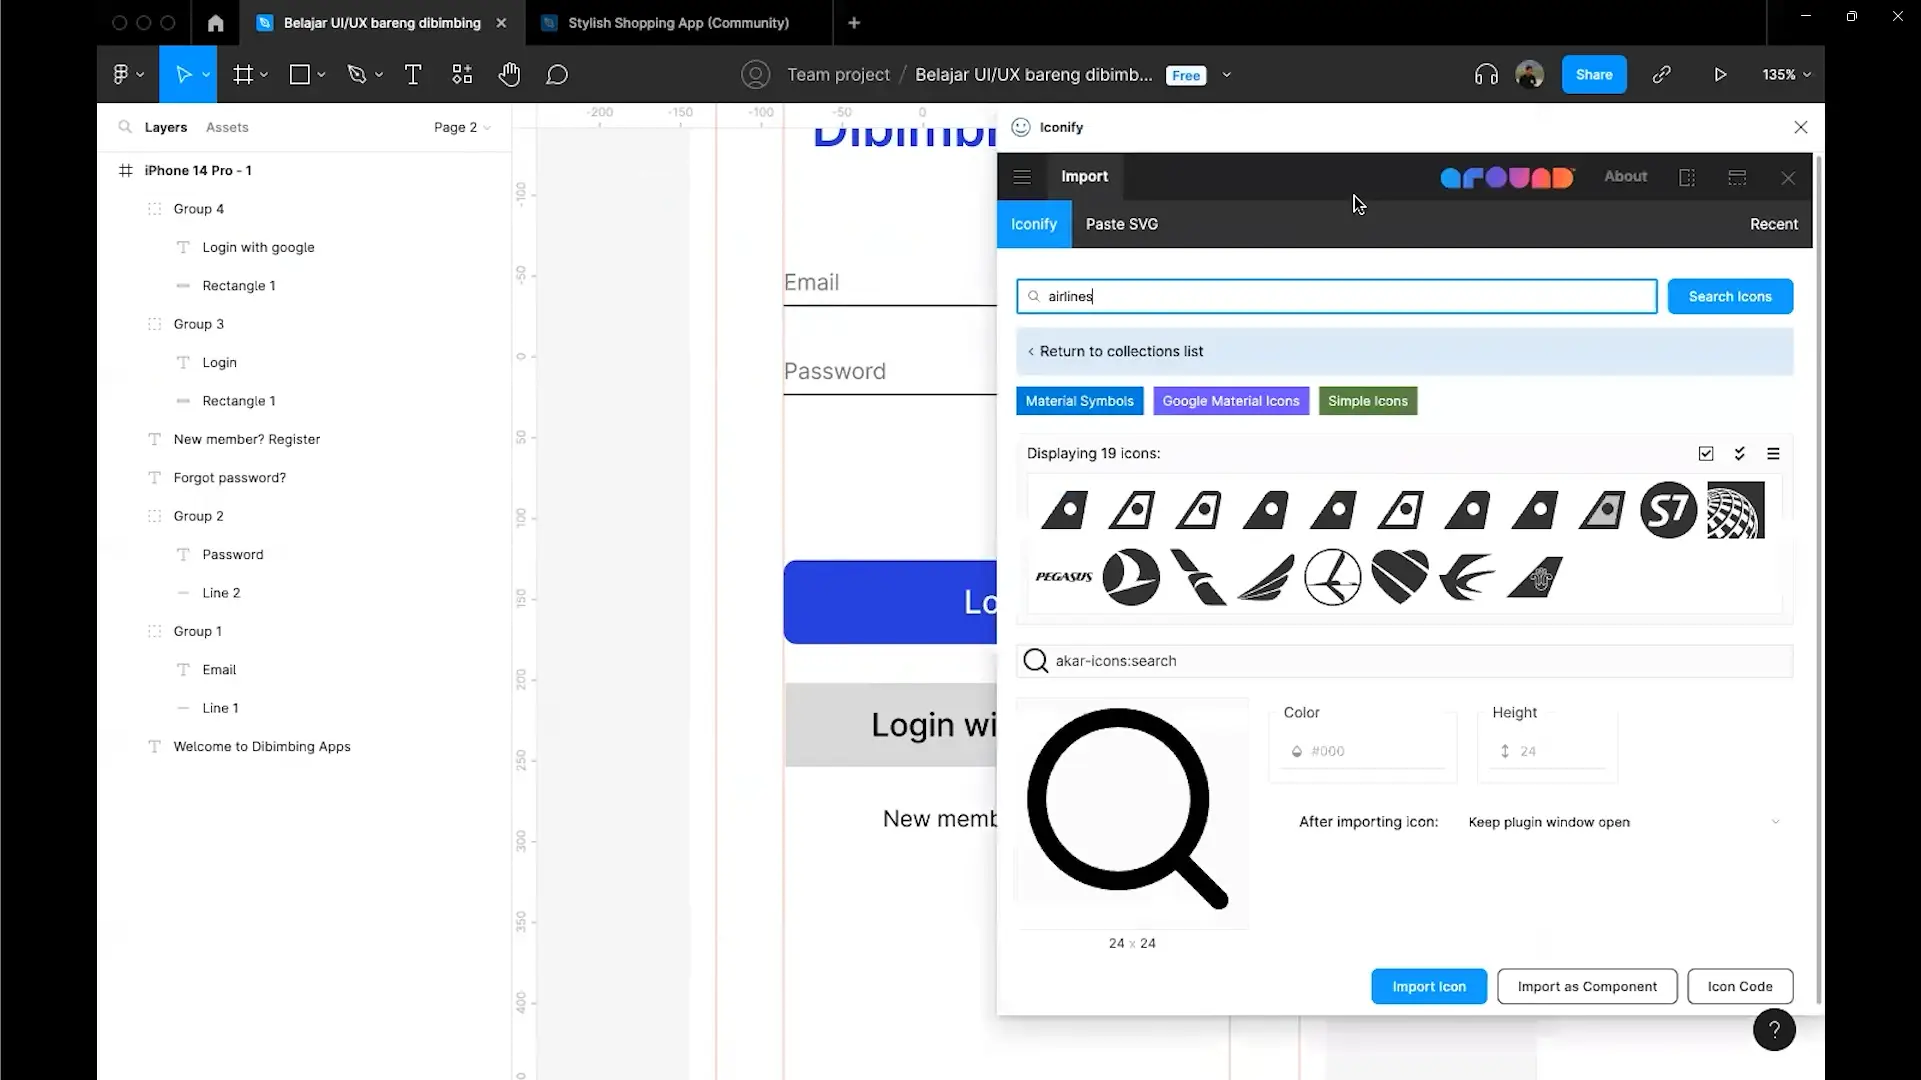Open the 135% zoom dropdown

click(1786, 74)
